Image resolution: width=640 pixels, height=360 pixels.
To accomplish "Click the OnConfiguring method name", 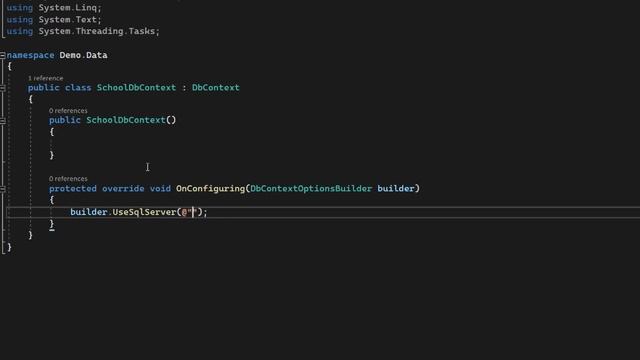I will pyautogui.click(x=211, y=189).
